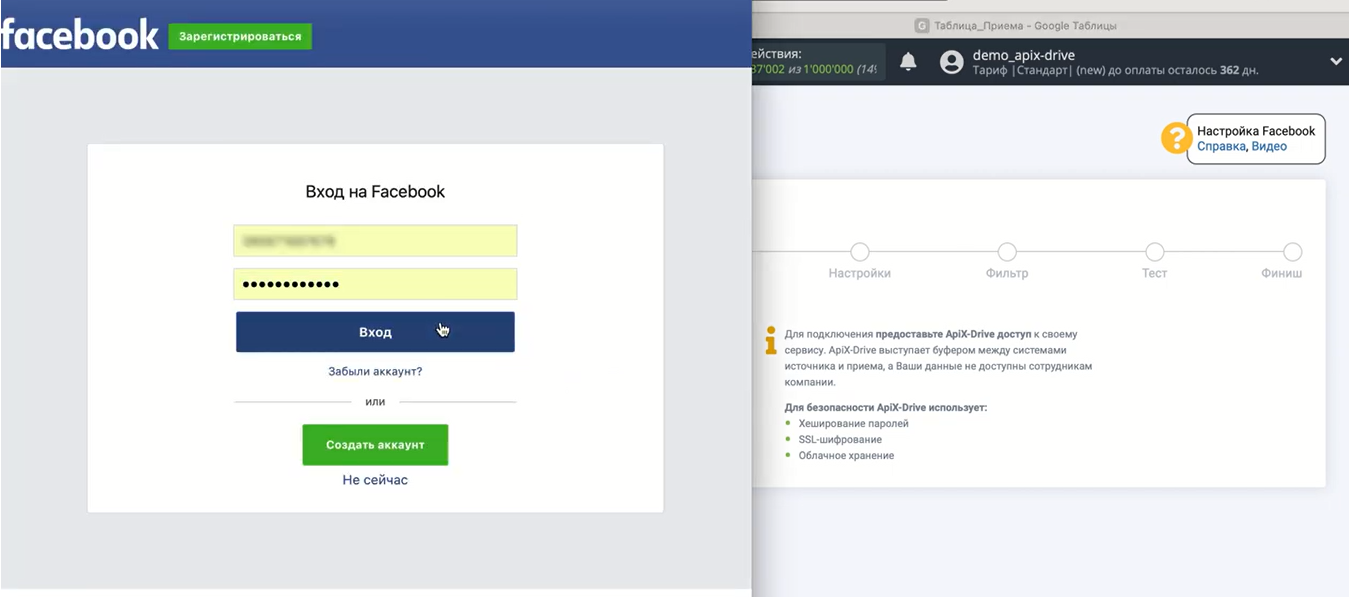Open the notifications bell in ApiX-Drive
The width and height of the screenshot is (1349, 597).
click(x=908, y=62)
